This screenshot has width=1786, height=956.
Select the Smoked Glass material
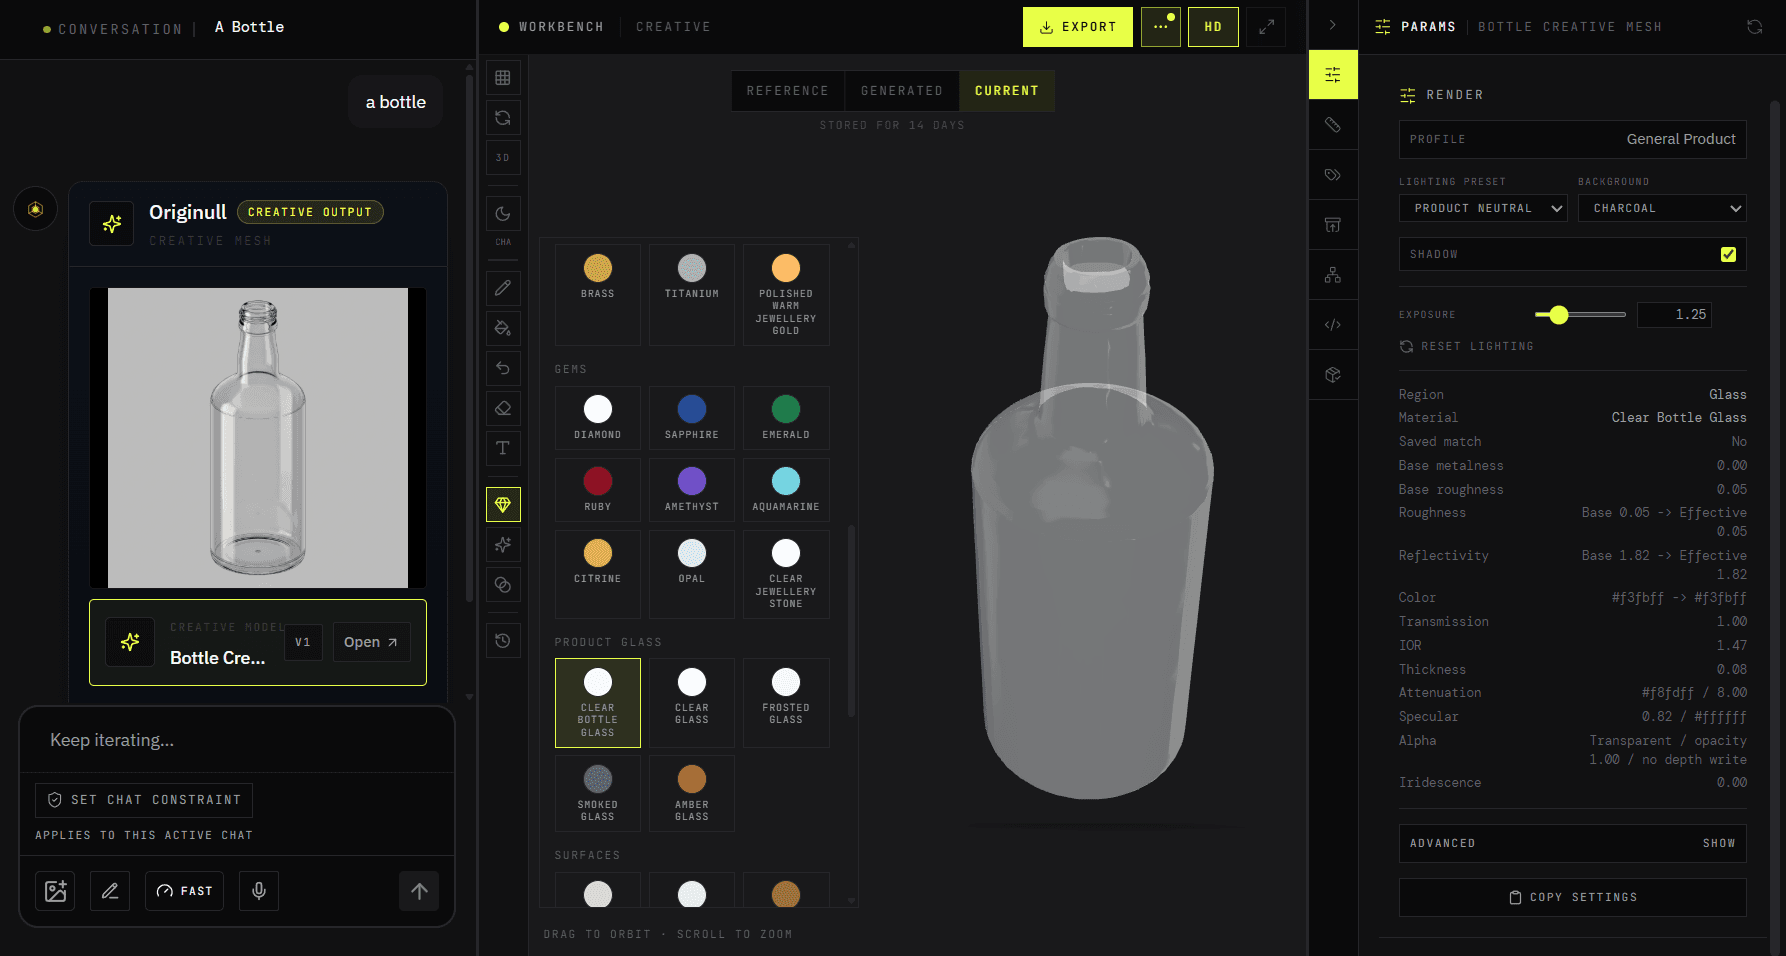tap(598, 793)
